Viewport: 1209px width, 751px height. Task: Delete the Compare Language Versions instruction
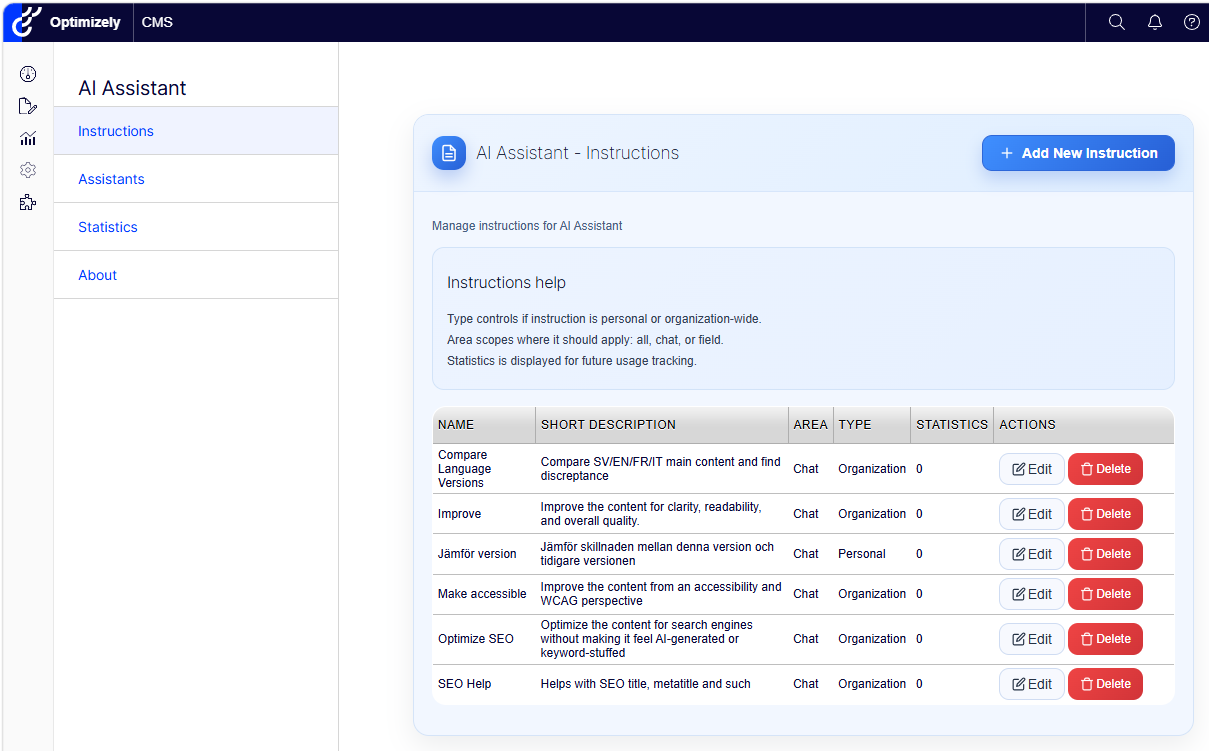pyautogui.click(x=1105, y=469)
